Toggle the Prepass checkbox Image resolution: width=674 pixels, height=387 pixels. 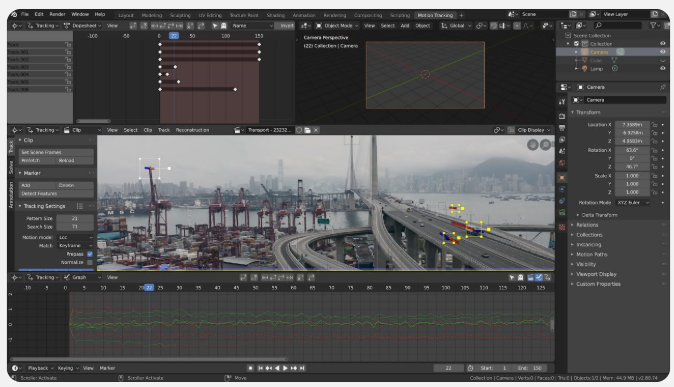[x=90, y=254]
